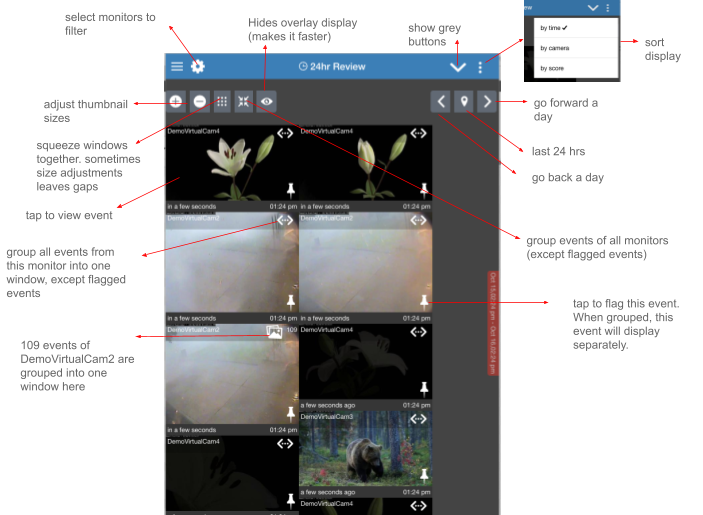The width and height of the screenshot is (703, 515).
Task: Go forward a day with right chevron
Action: pos(487,102)
